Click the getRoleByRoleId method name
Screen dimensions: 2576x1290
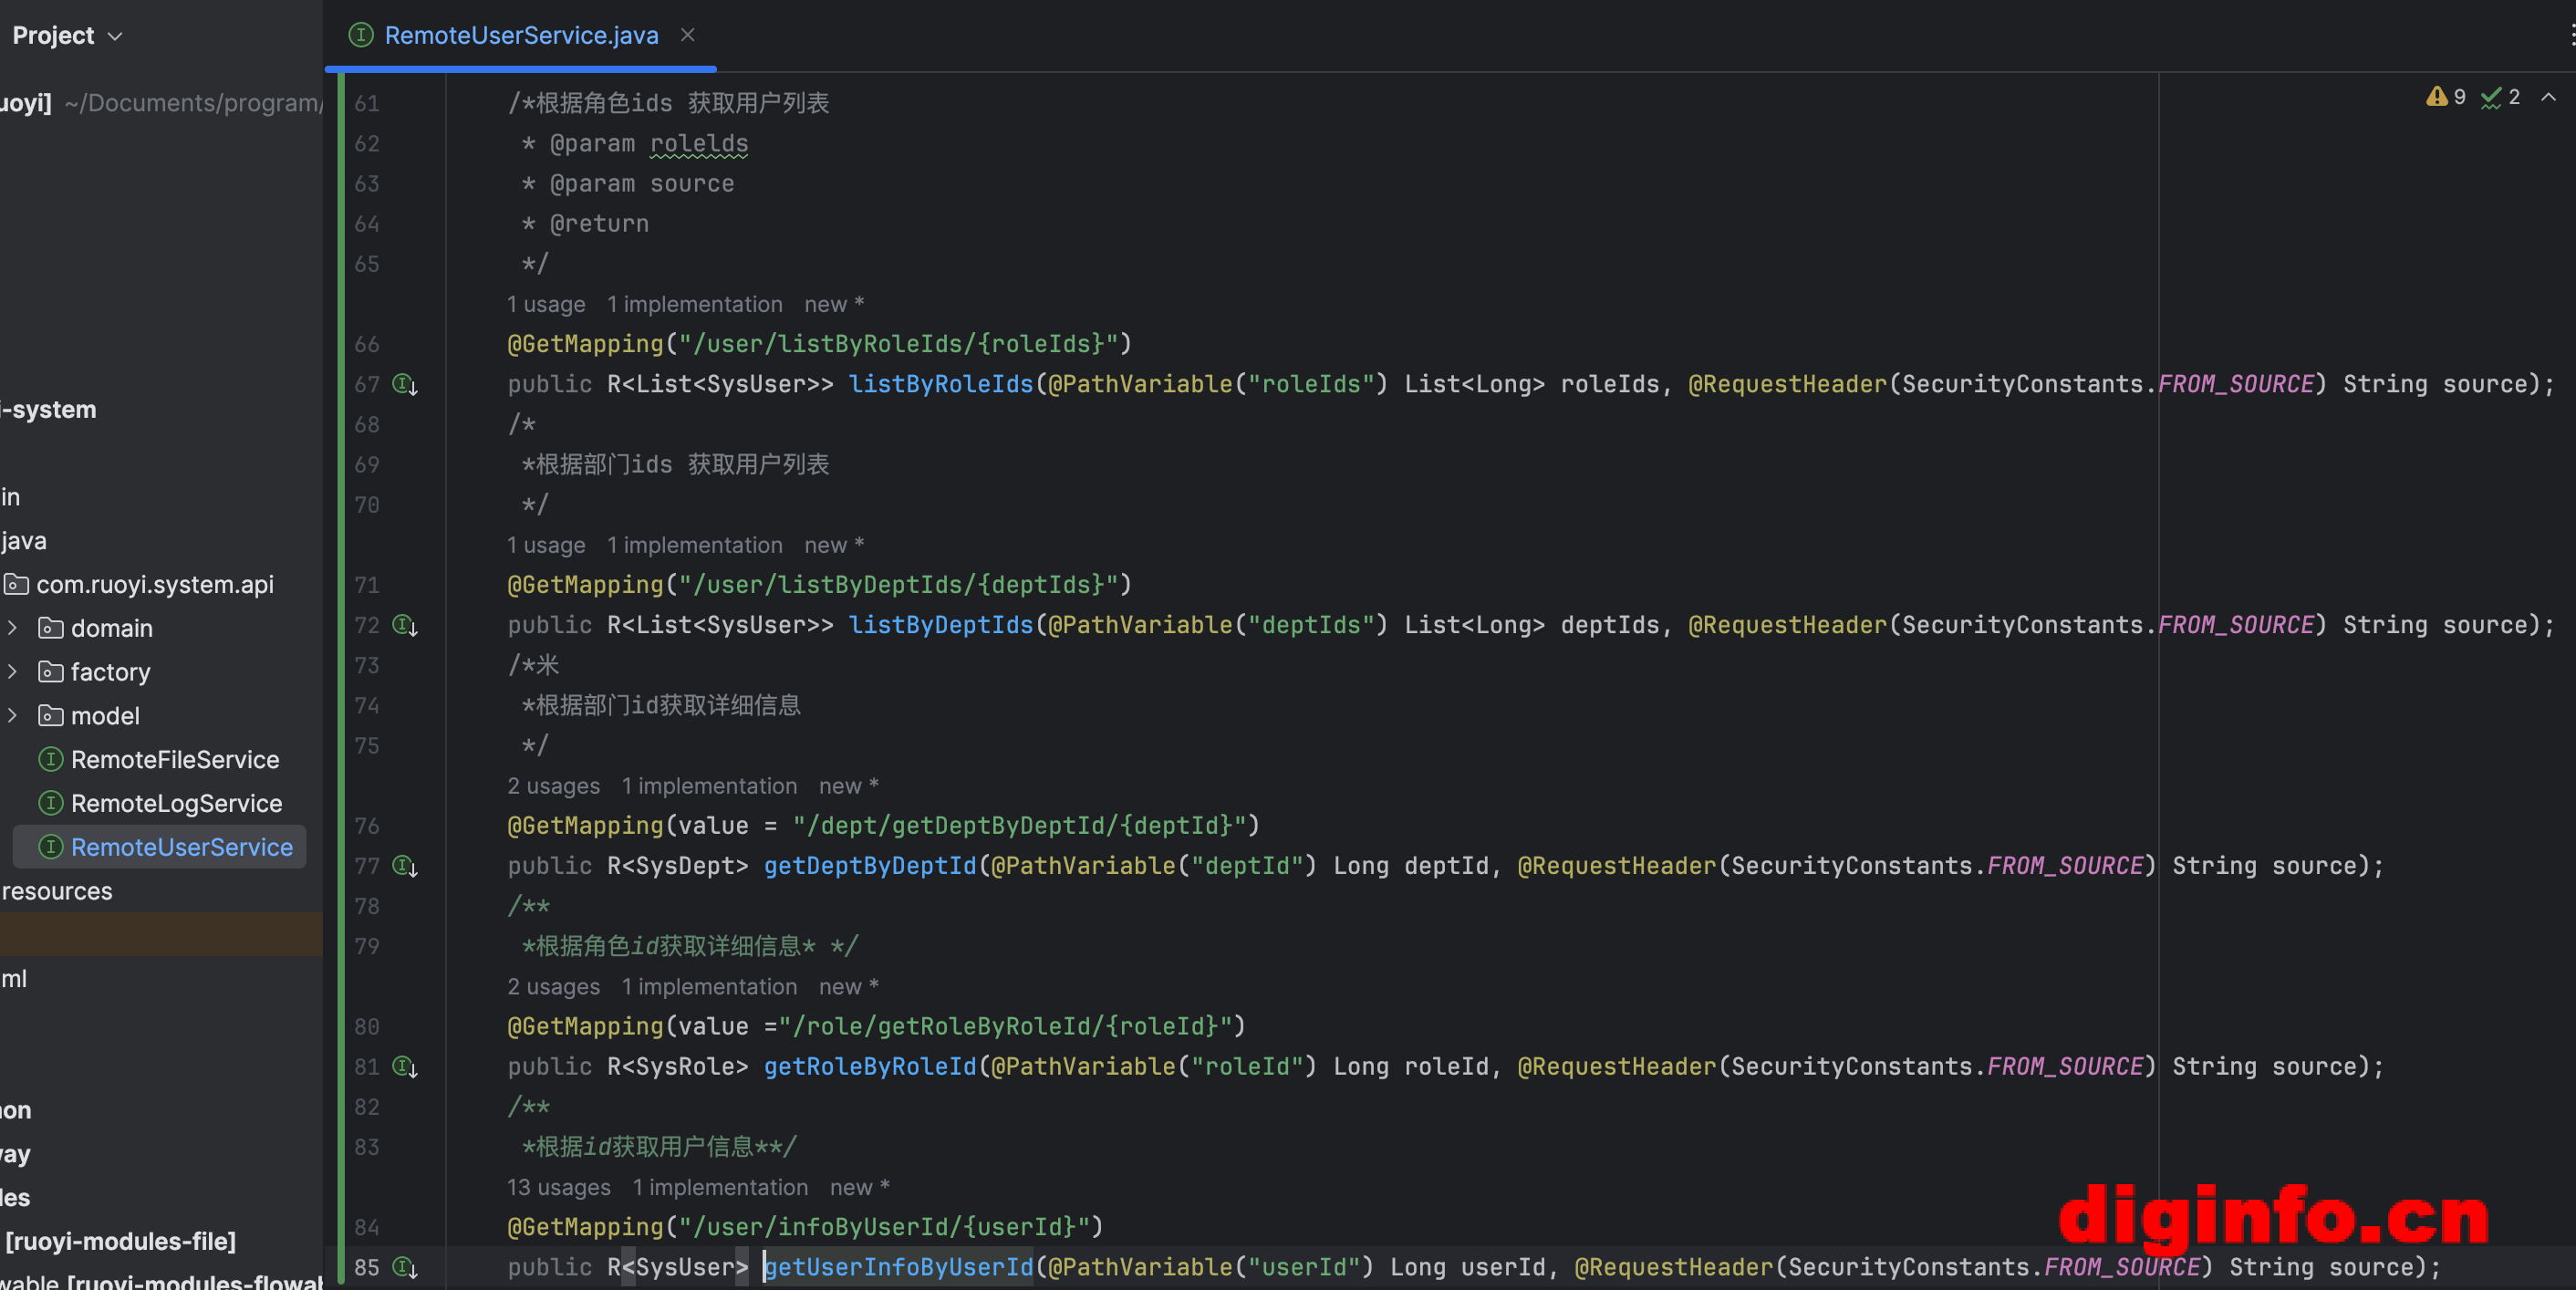[x=869, y=1067]
